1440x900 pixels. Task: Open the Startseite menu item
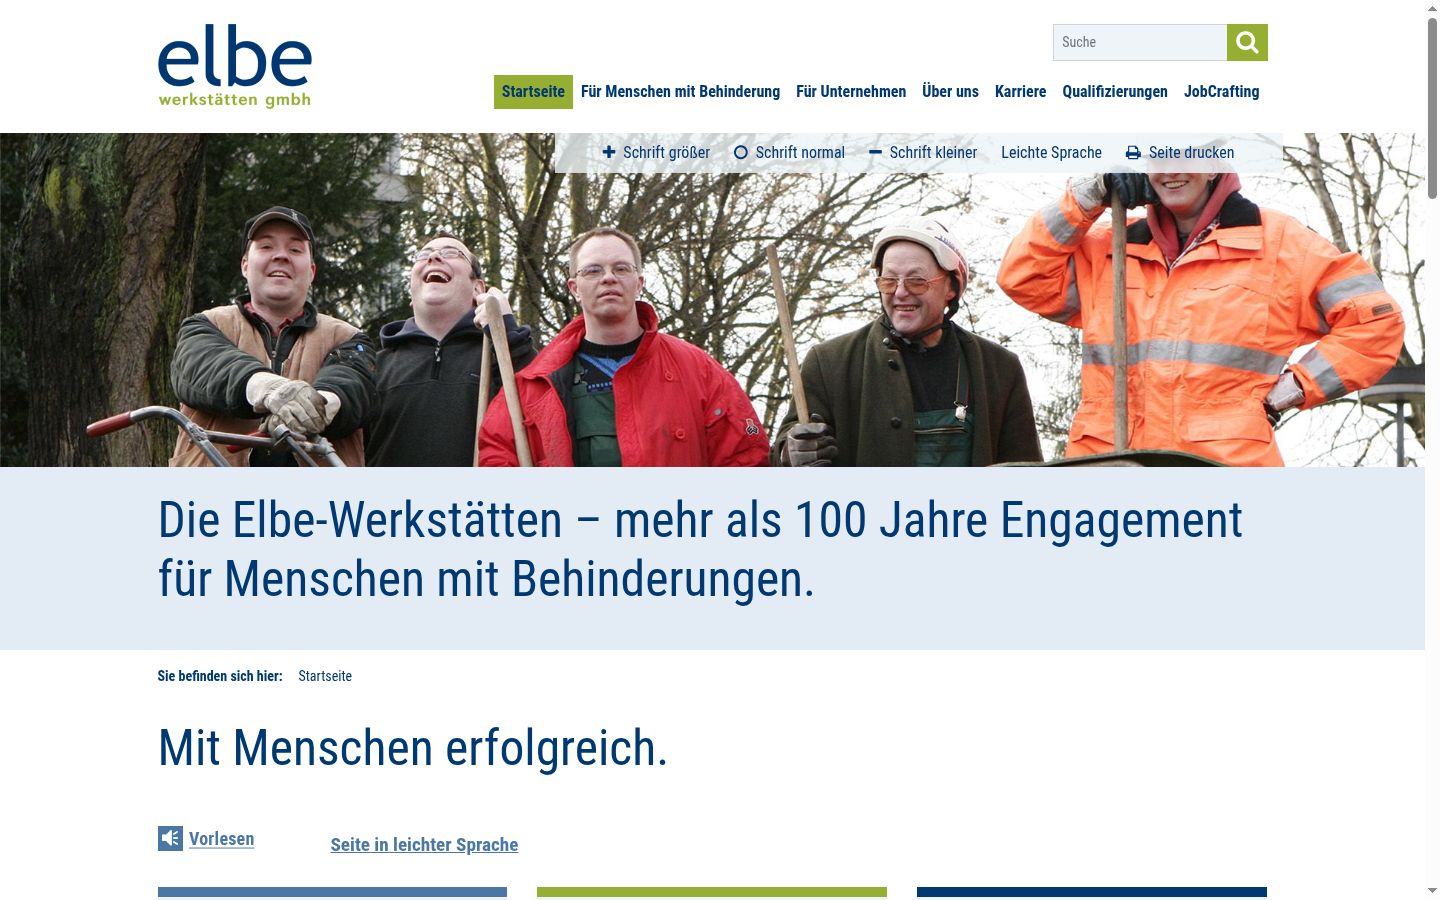point(533,92)
